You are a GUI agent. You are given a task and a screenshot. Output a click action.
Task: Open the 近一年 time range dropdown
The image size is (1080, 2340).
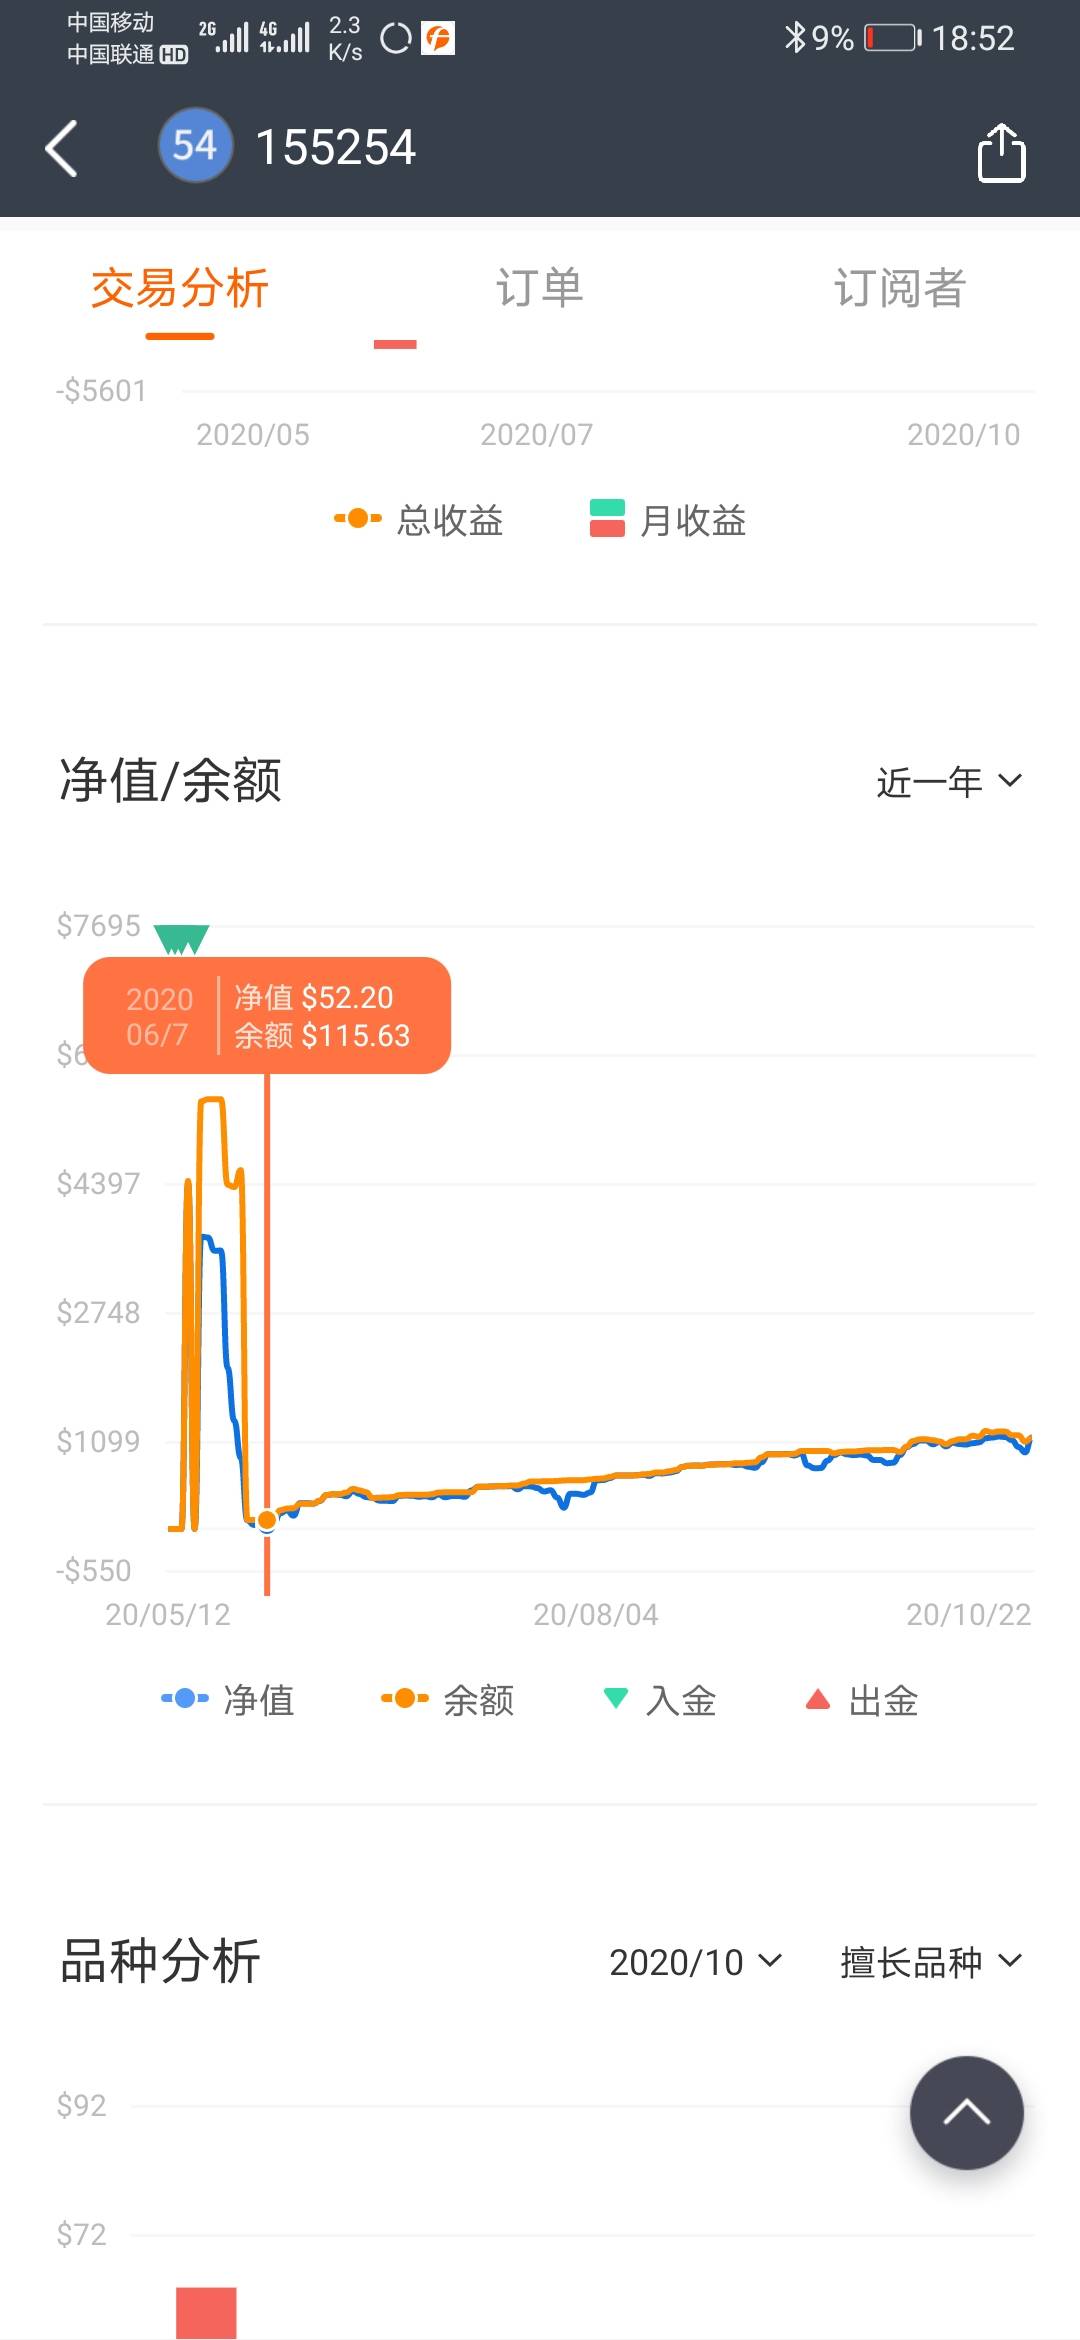(x=948, y=781)
